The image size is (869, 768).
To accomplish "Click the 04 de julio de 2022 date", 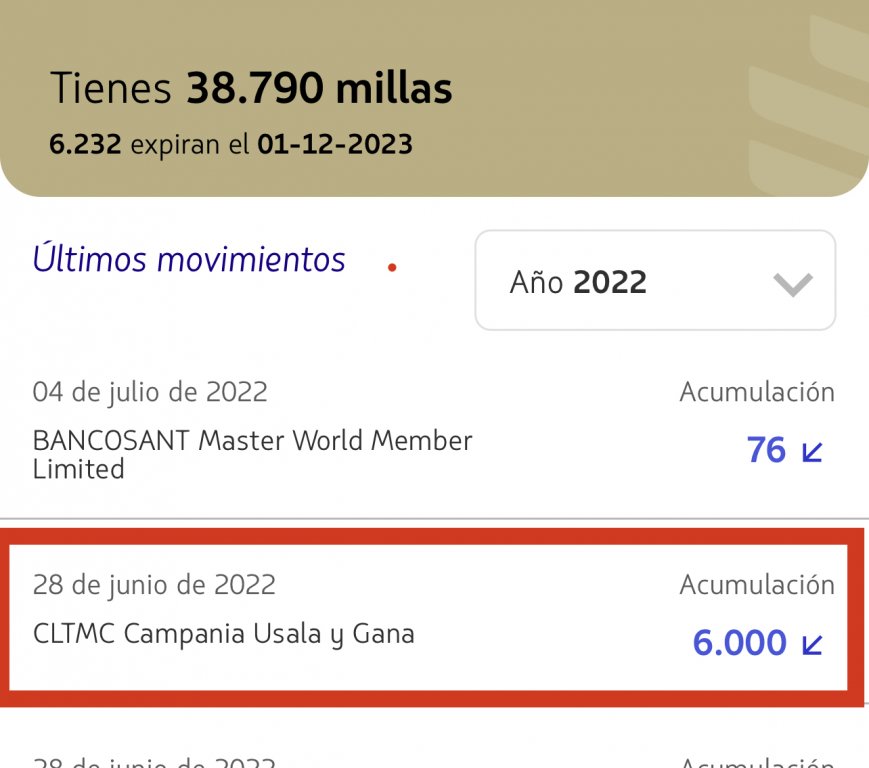I will click(x=150, y=391).
